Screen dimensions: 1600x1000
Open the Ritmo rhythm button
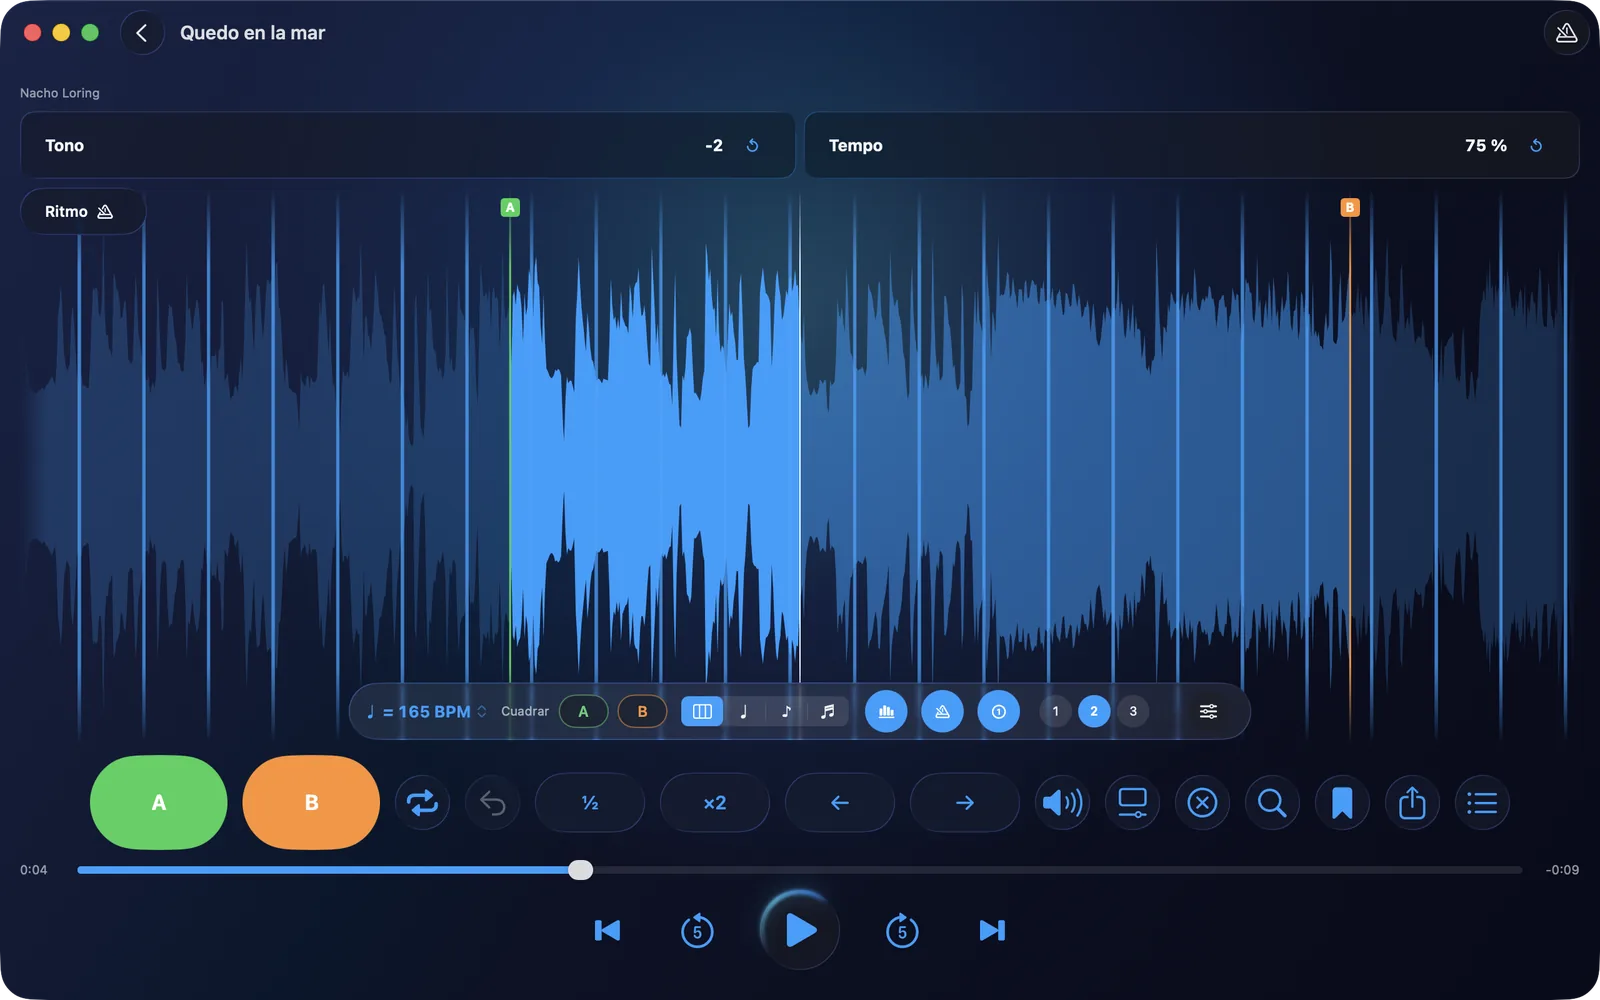click(x=83, y=212)
